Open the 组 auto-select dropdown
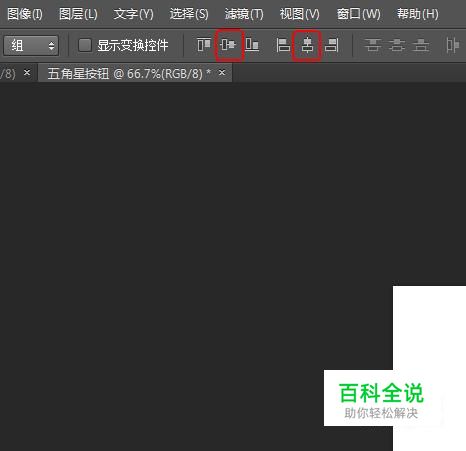The image size is (466, 451). (x=31, y=45)
